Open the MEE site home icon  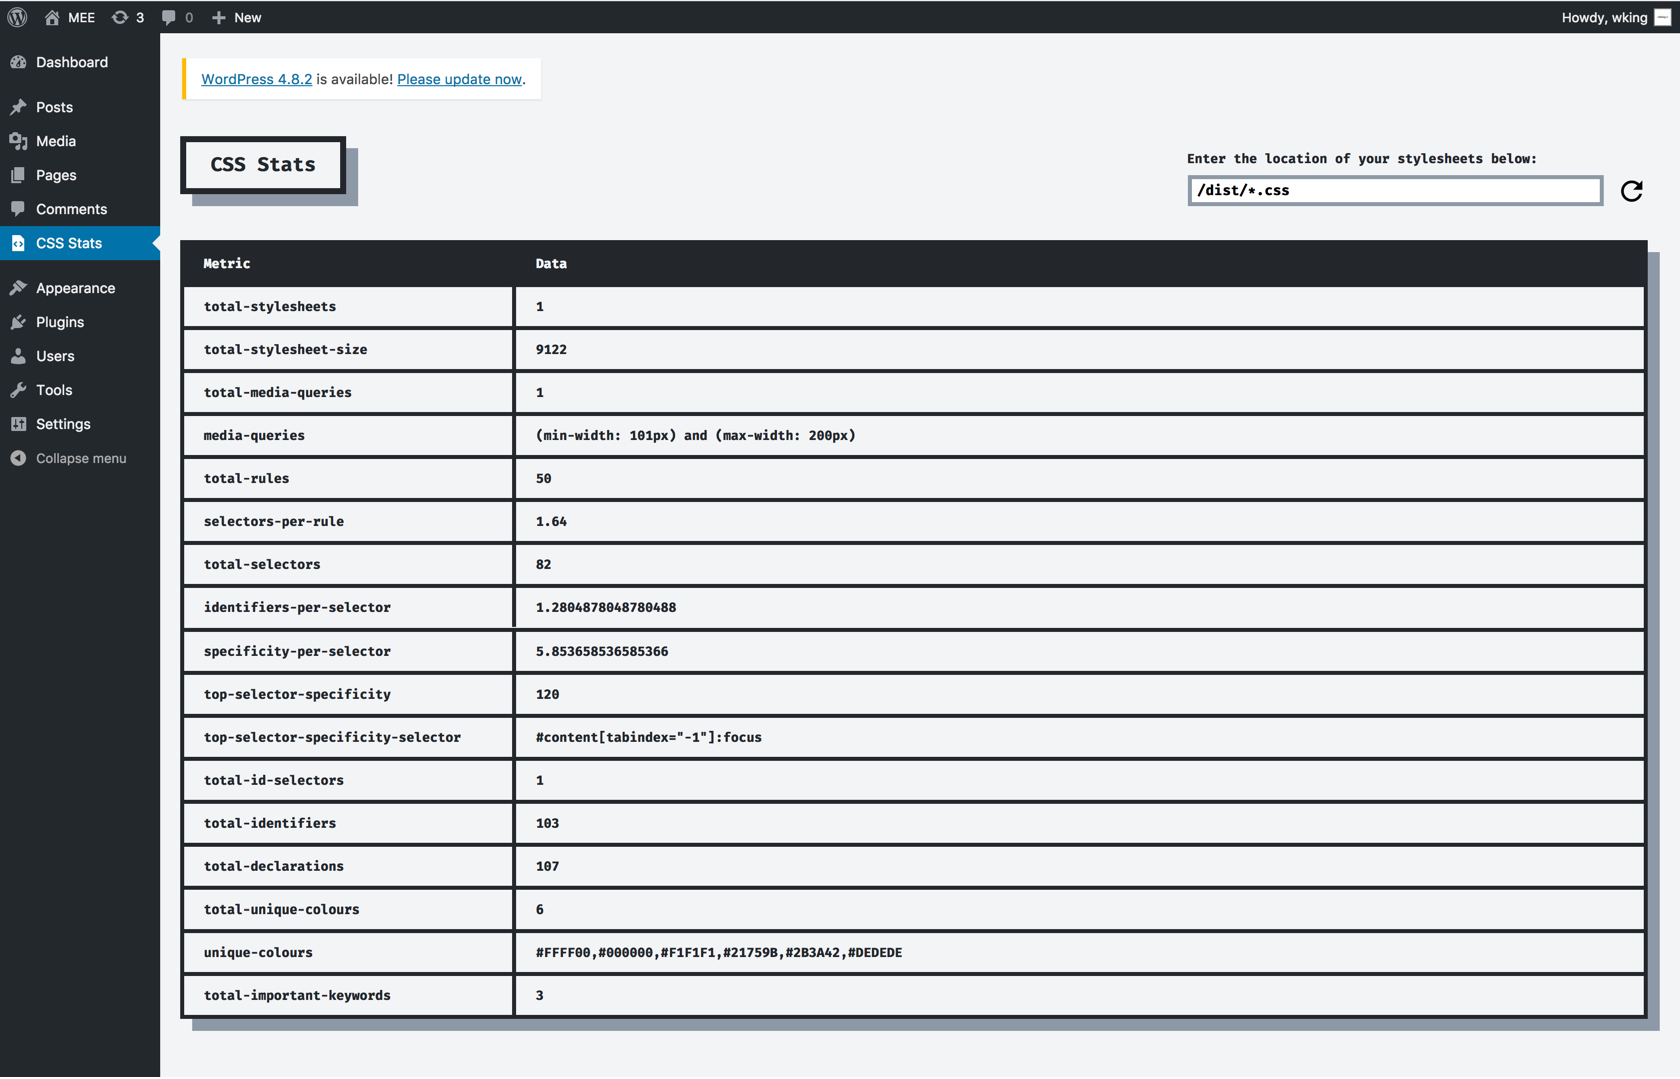[52, 17]
